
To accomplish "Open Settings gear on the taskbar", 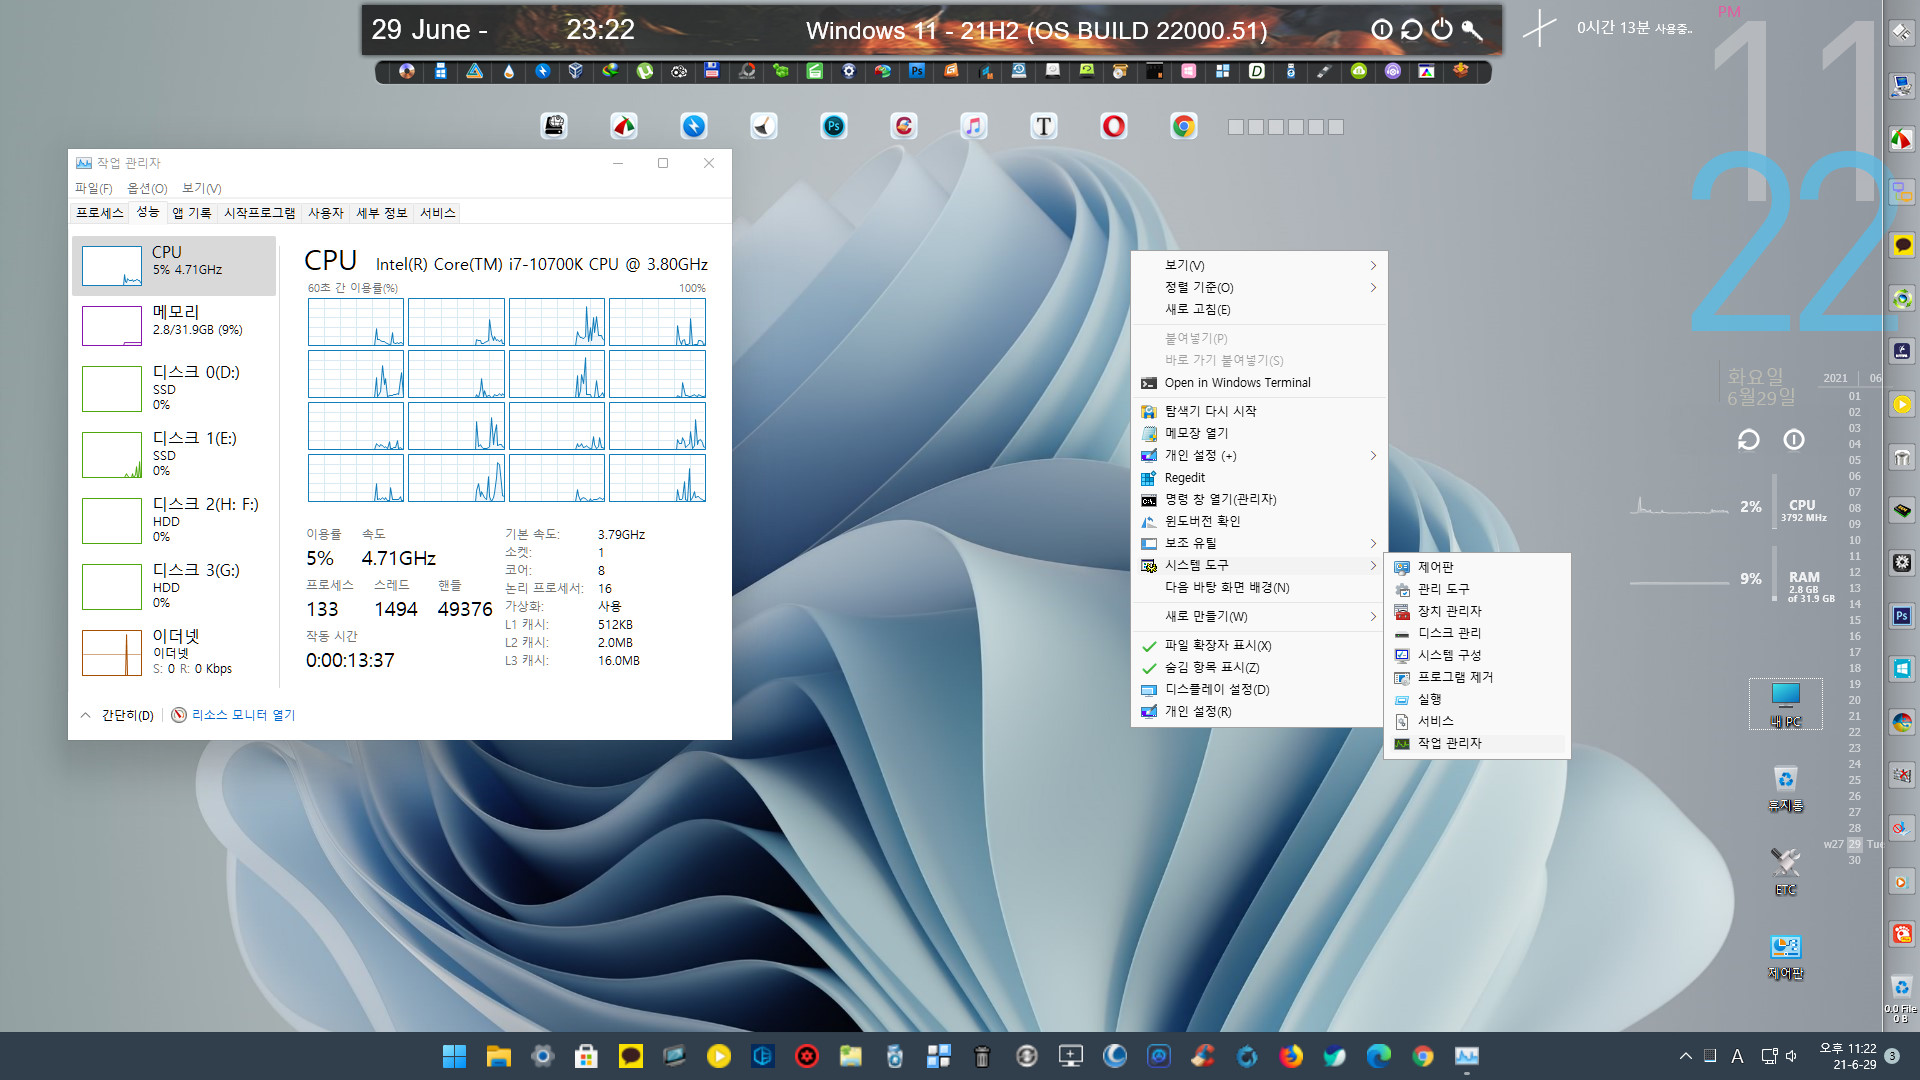I will 542,1056.
